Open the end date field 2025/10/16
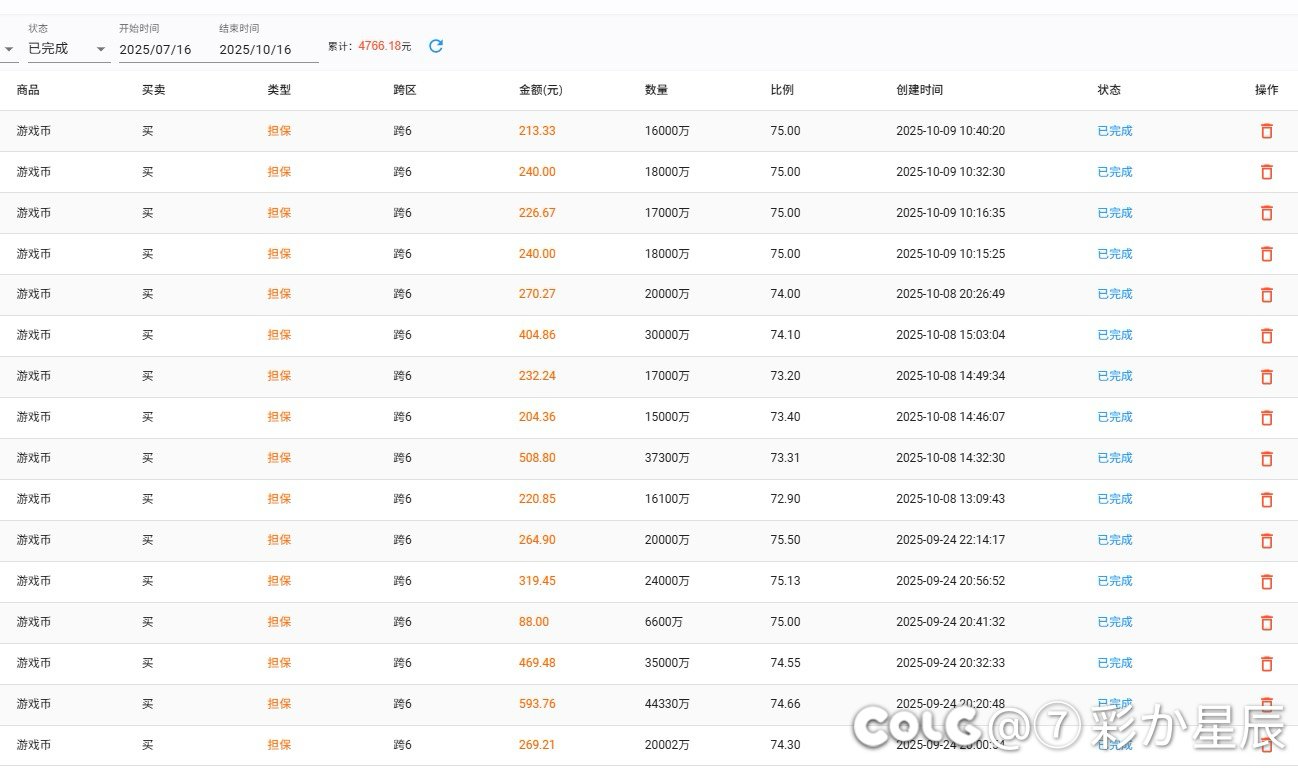1298x776 pixels. [x=267, y=49]
